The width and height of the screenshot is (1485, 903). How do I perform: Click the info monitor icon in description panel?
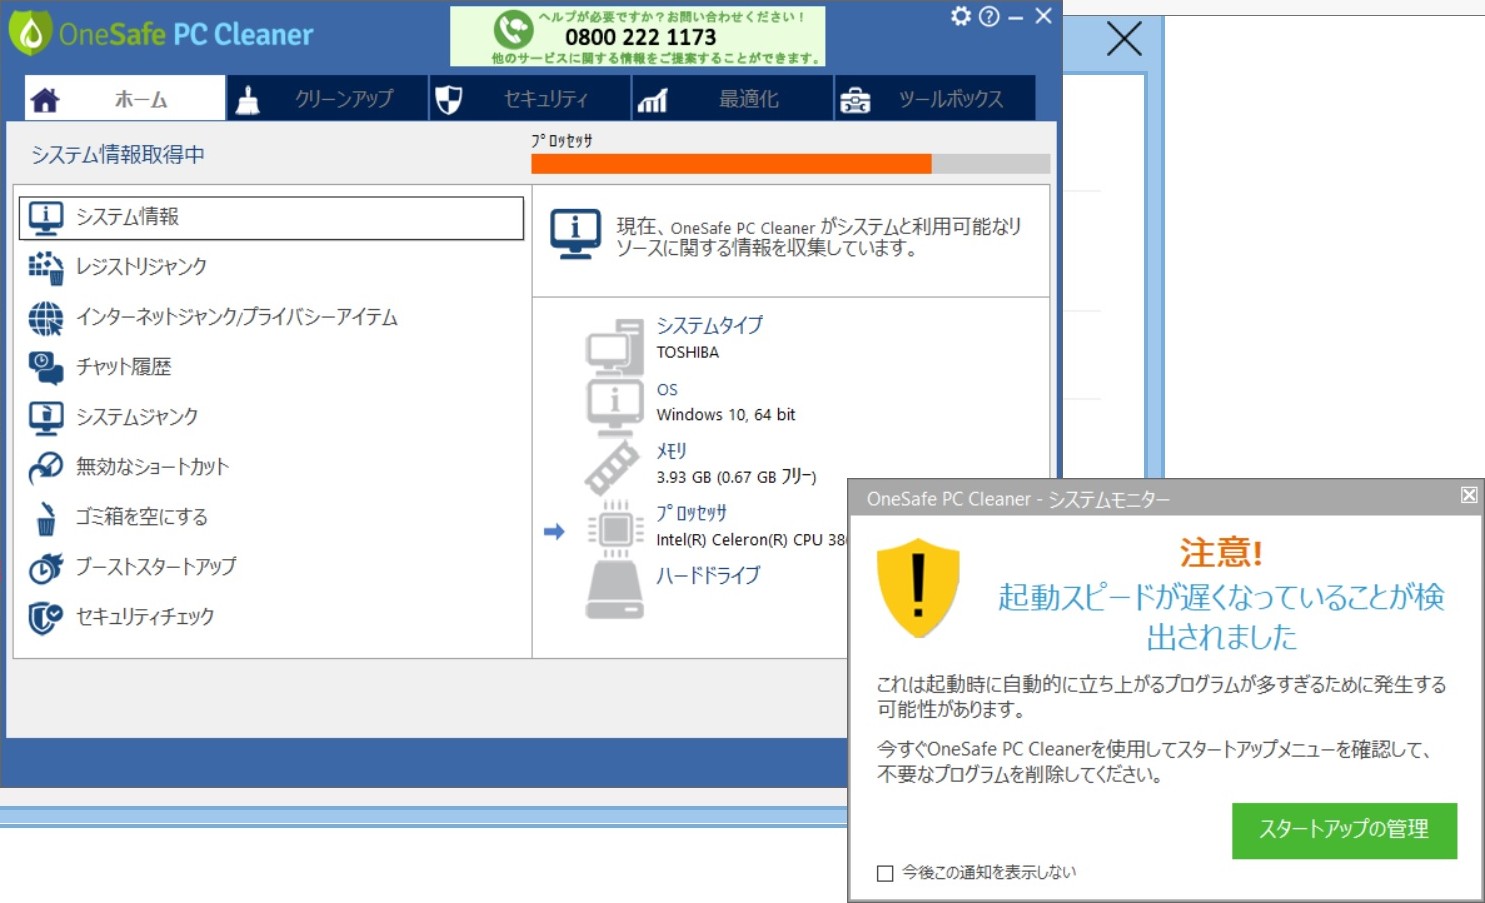point(576,235)
